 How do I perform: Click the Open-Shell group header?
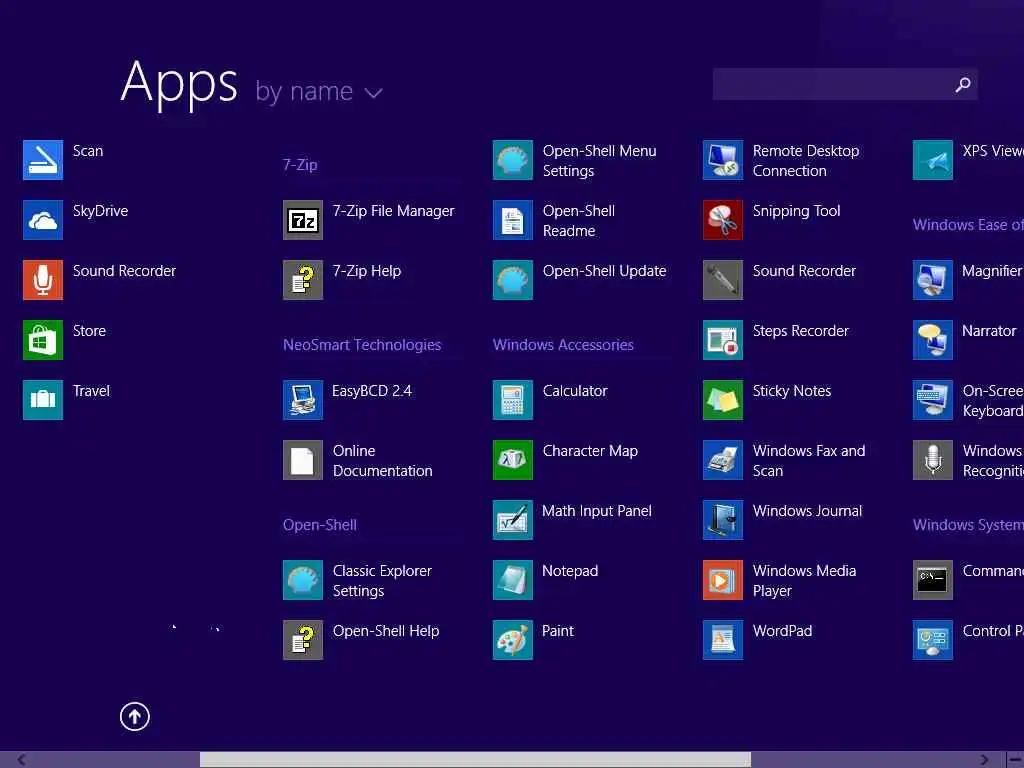click(x=319, y=525)
